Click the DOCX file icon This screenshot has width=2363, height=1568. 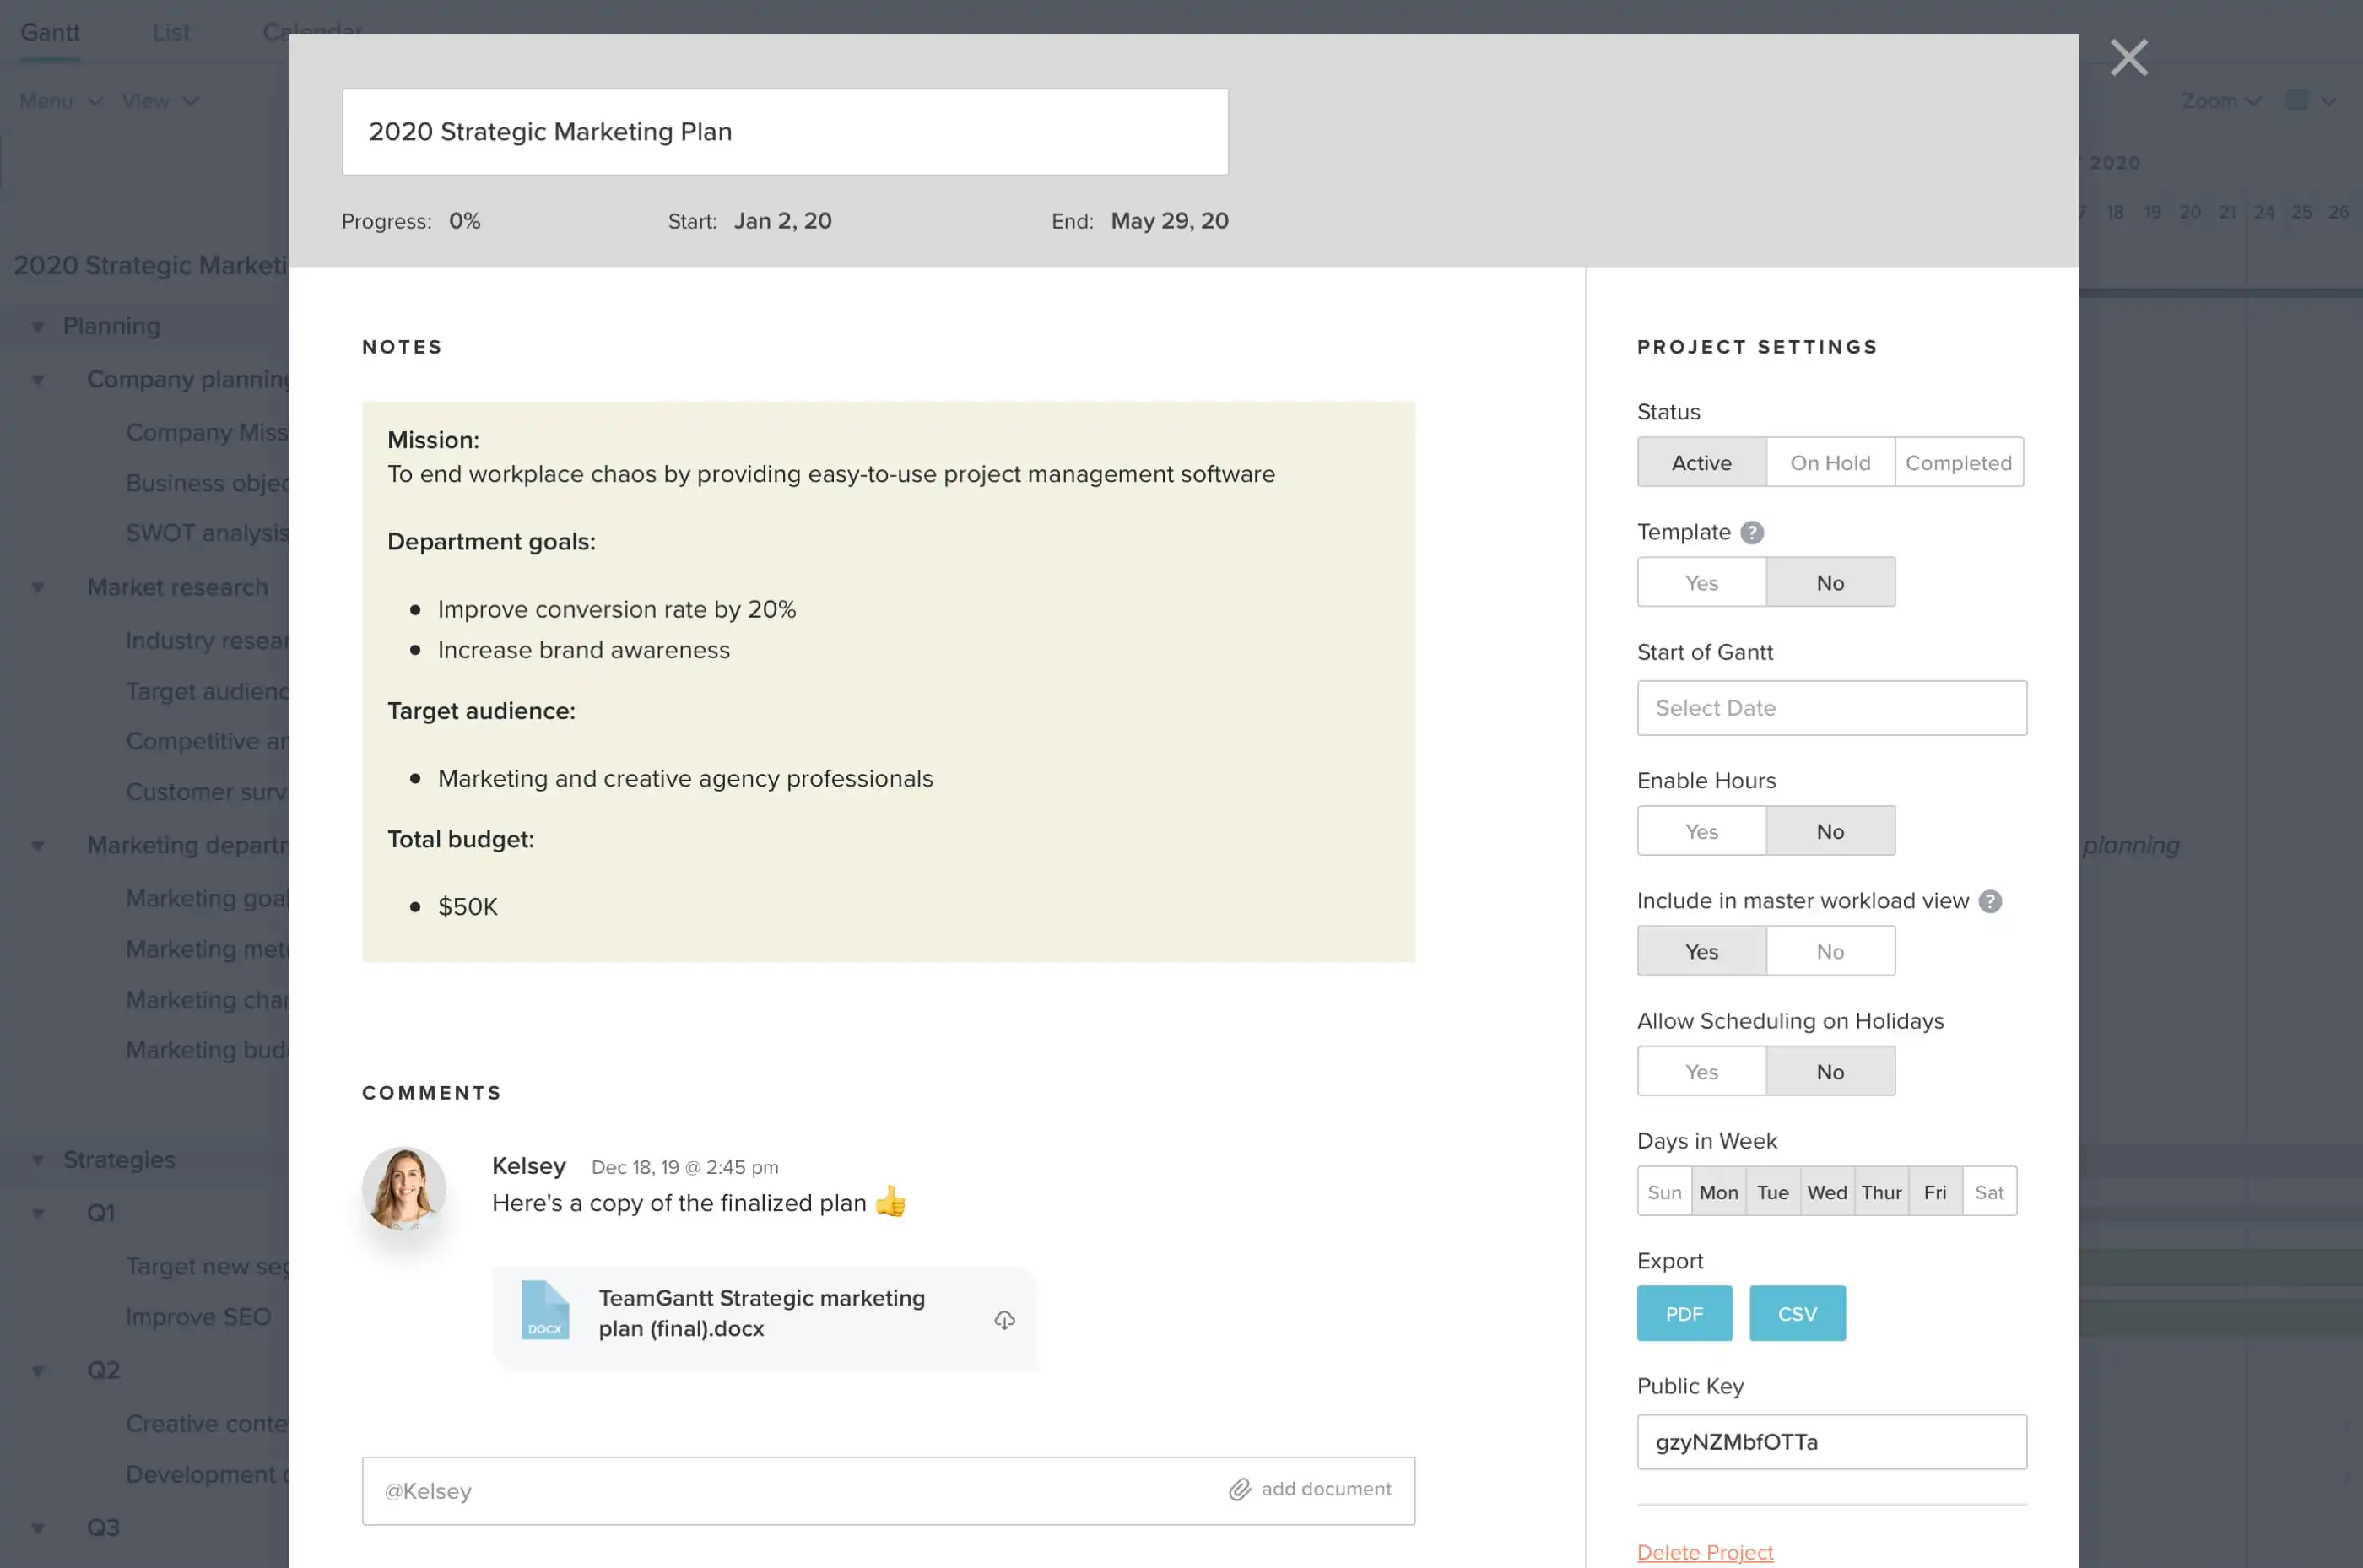(545, 1310)
